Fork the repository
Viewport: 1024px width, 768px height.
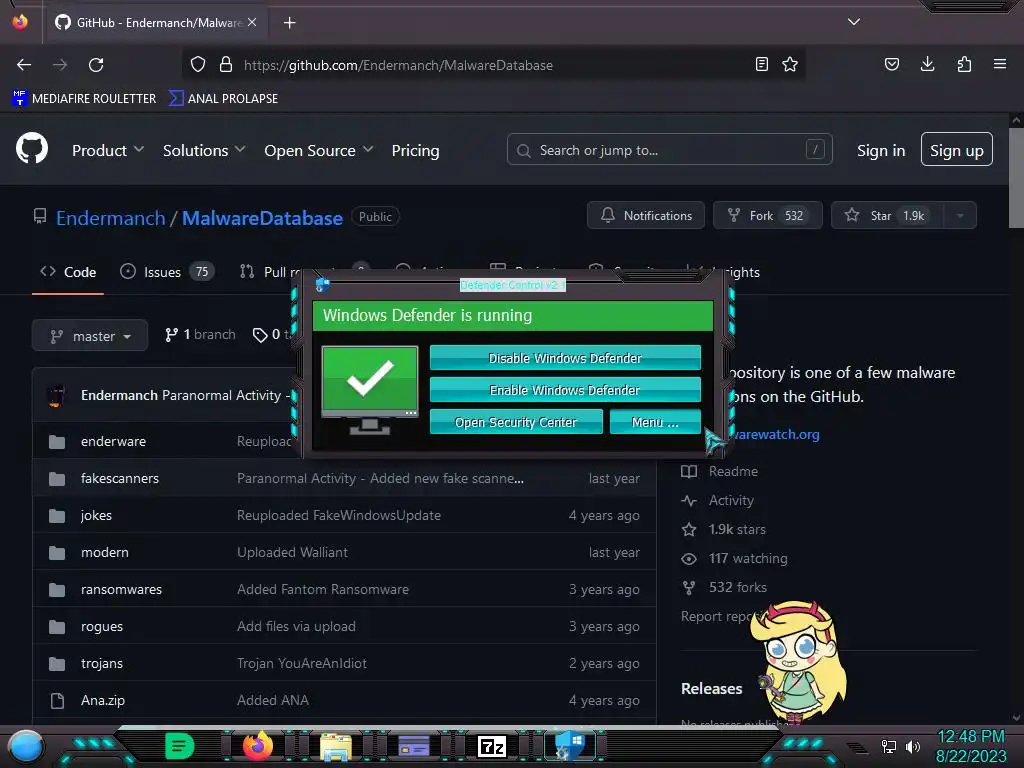[767, 215]
